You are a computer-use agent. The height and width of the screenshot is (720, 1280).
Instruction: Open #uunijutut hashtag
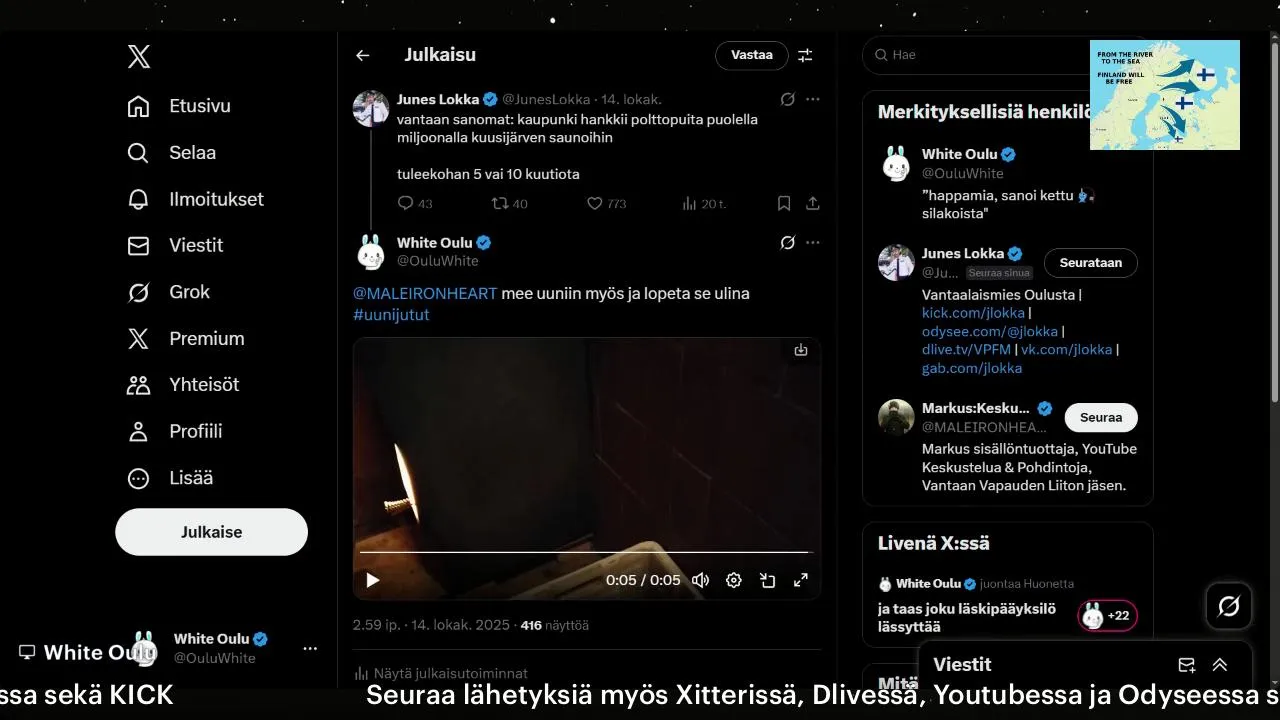(391, 314)
